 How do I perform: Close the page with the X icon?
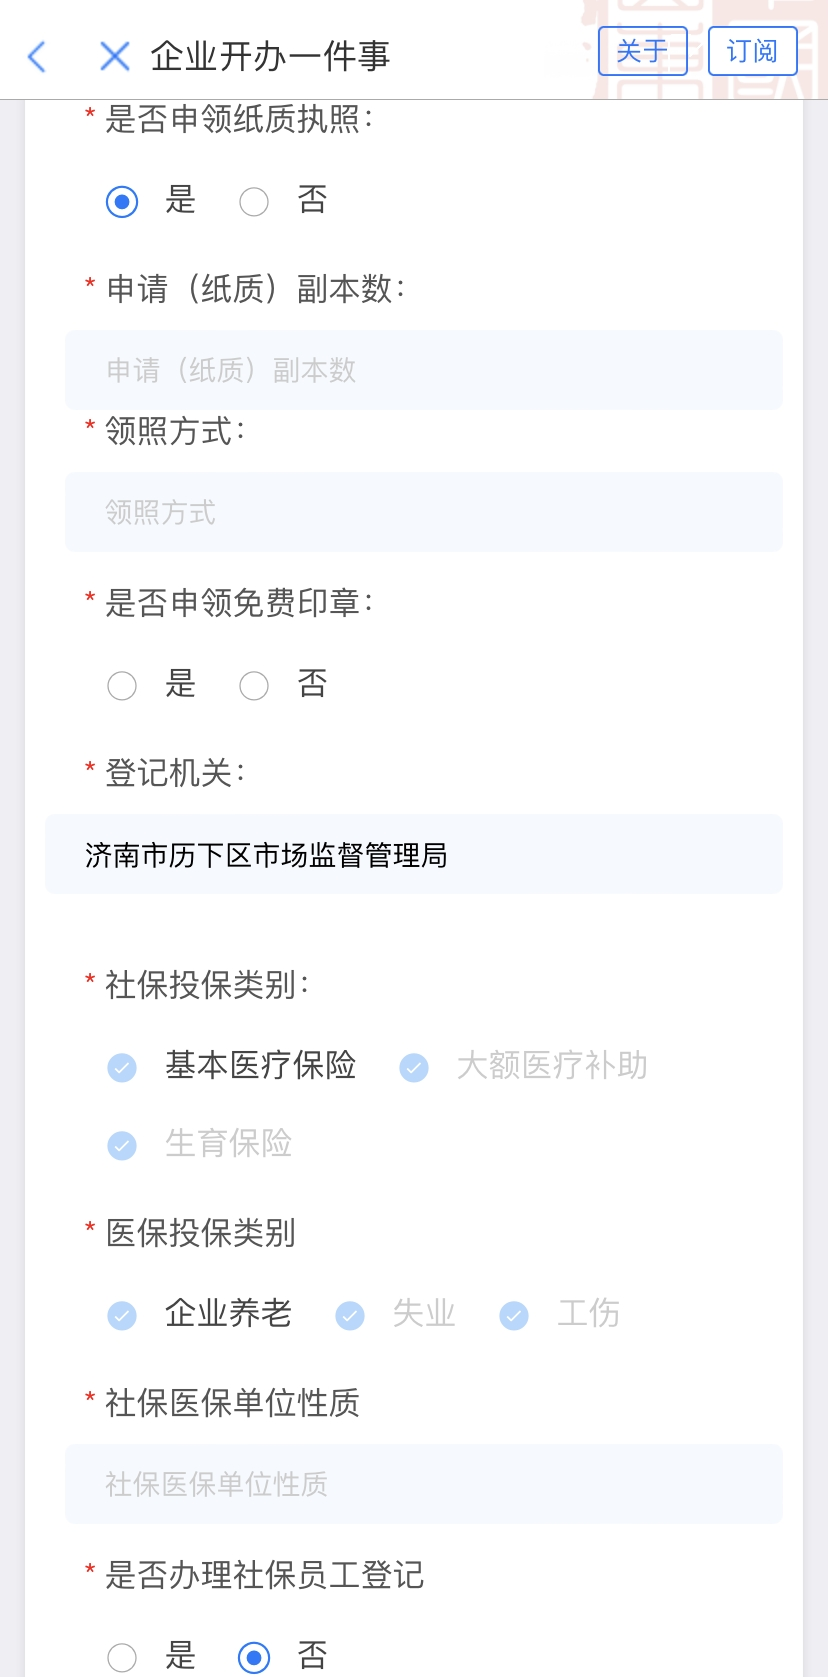(115, 57)
